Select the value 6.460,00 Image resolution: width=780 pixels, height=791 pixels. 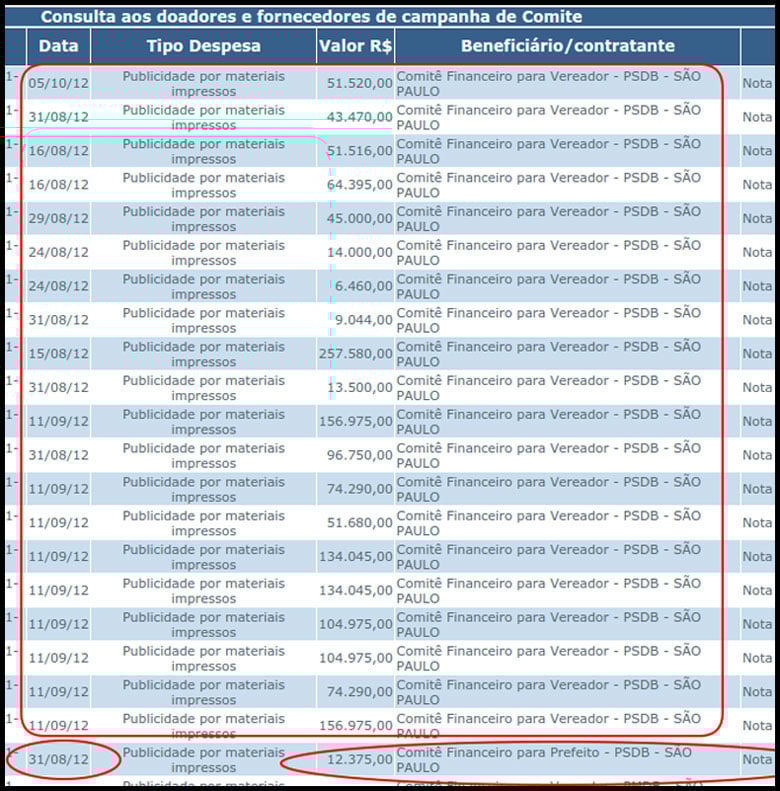[x=363, y=286]
